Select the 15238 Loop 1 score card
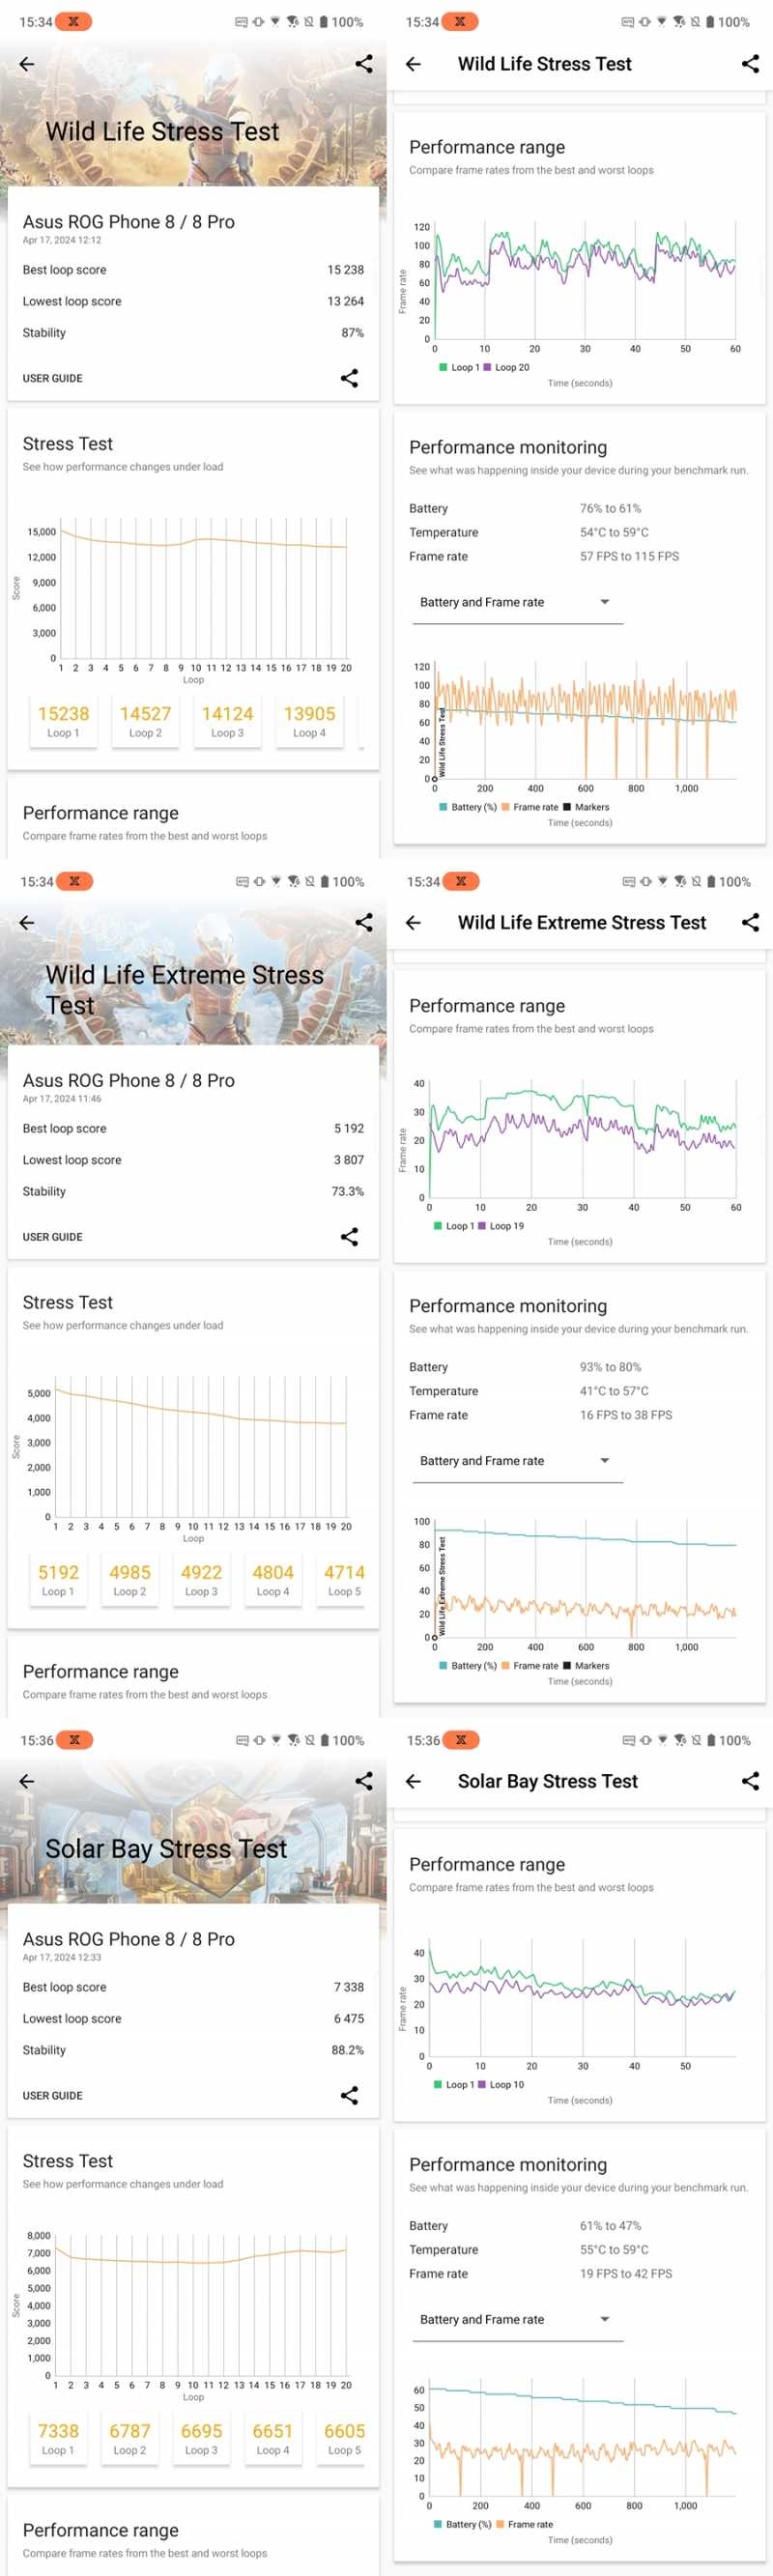773x2576 pixels. pyautogui.click(x=63, y=722)
